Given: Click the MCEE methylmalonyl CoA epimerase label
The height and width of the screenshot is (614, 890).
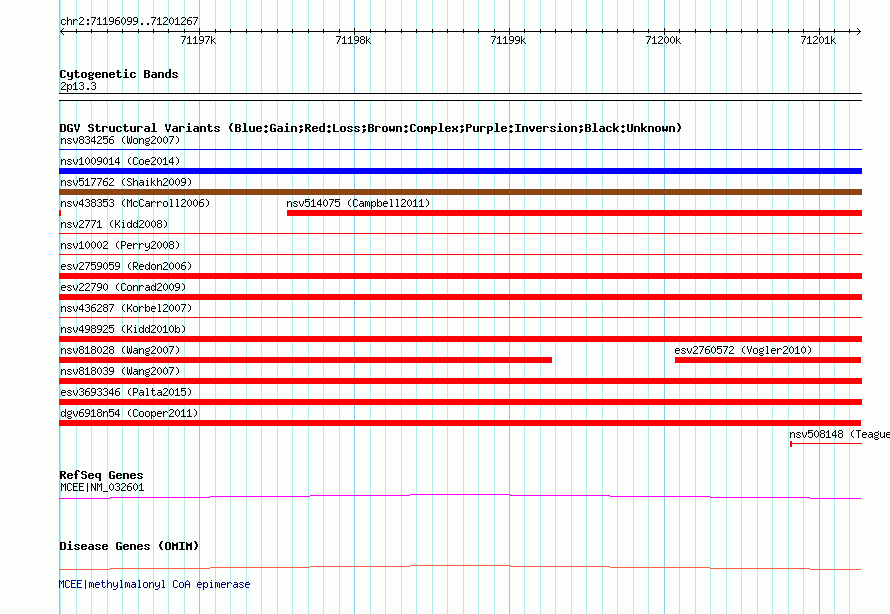Looking at the screenshot, I should click(x=155, y=584).
